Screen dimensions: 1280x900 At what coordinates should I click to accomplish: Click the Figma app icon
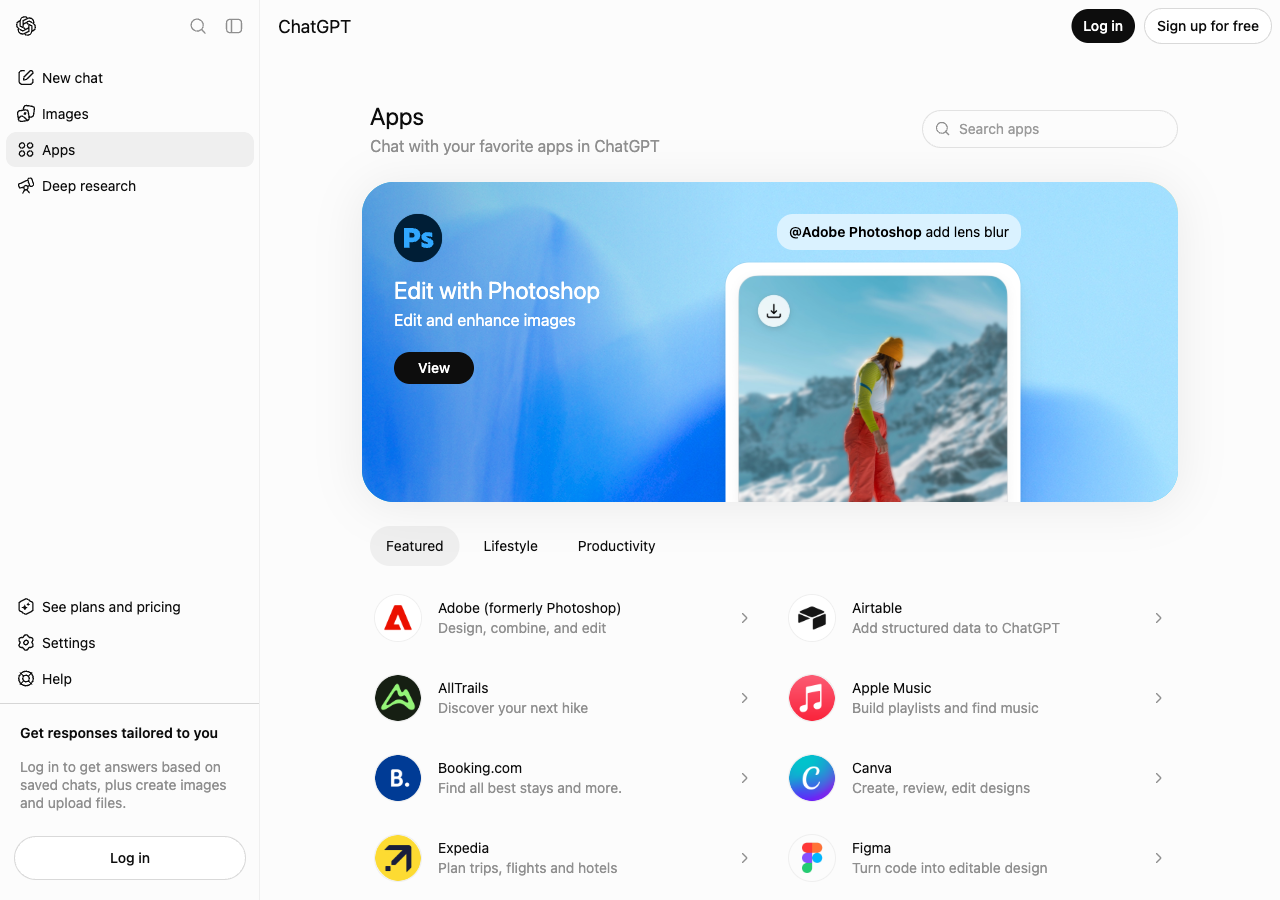812,858
